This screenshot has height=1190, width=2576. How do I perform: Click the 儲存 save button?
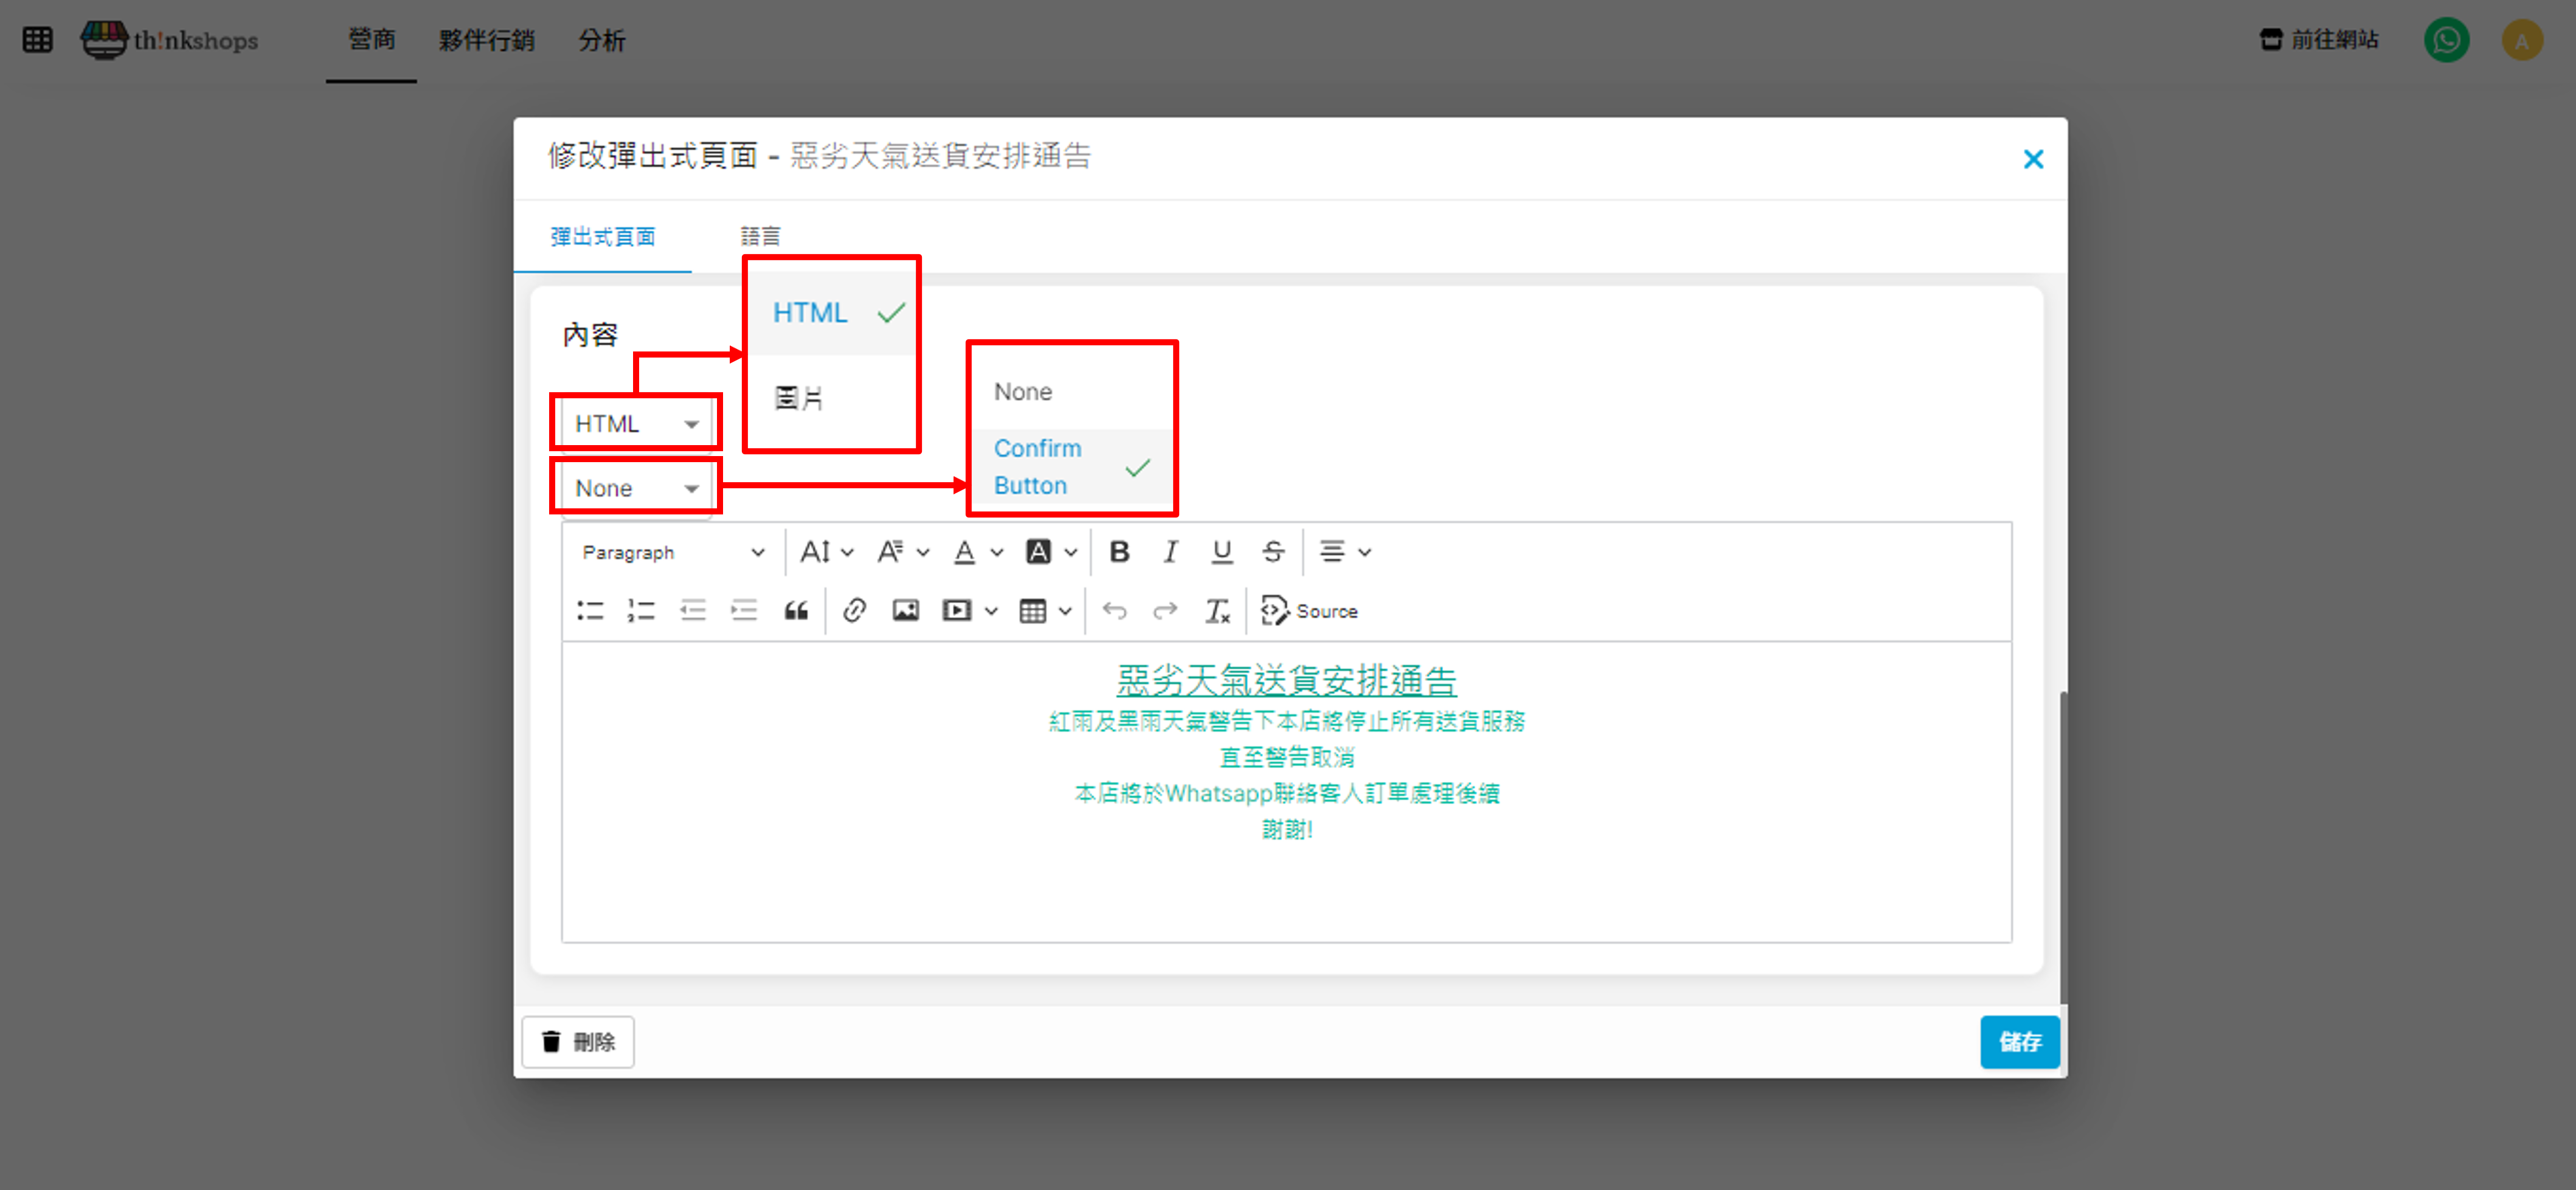[x=2019, y=1042]
